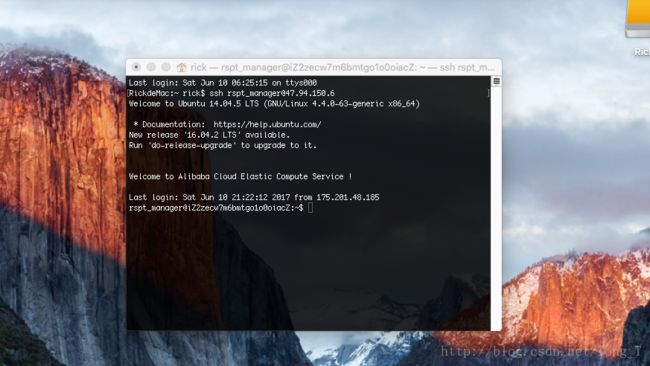
Task: Close the Terminal window
Action: point(136,67)
